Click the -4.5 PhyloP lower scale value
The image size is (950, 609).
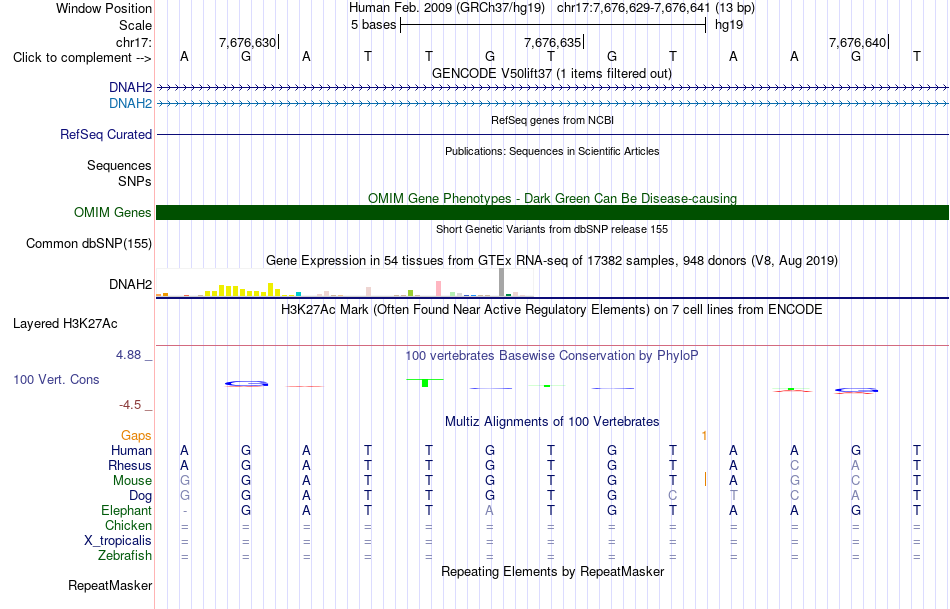pyautogui.click(x=130, y=405)
